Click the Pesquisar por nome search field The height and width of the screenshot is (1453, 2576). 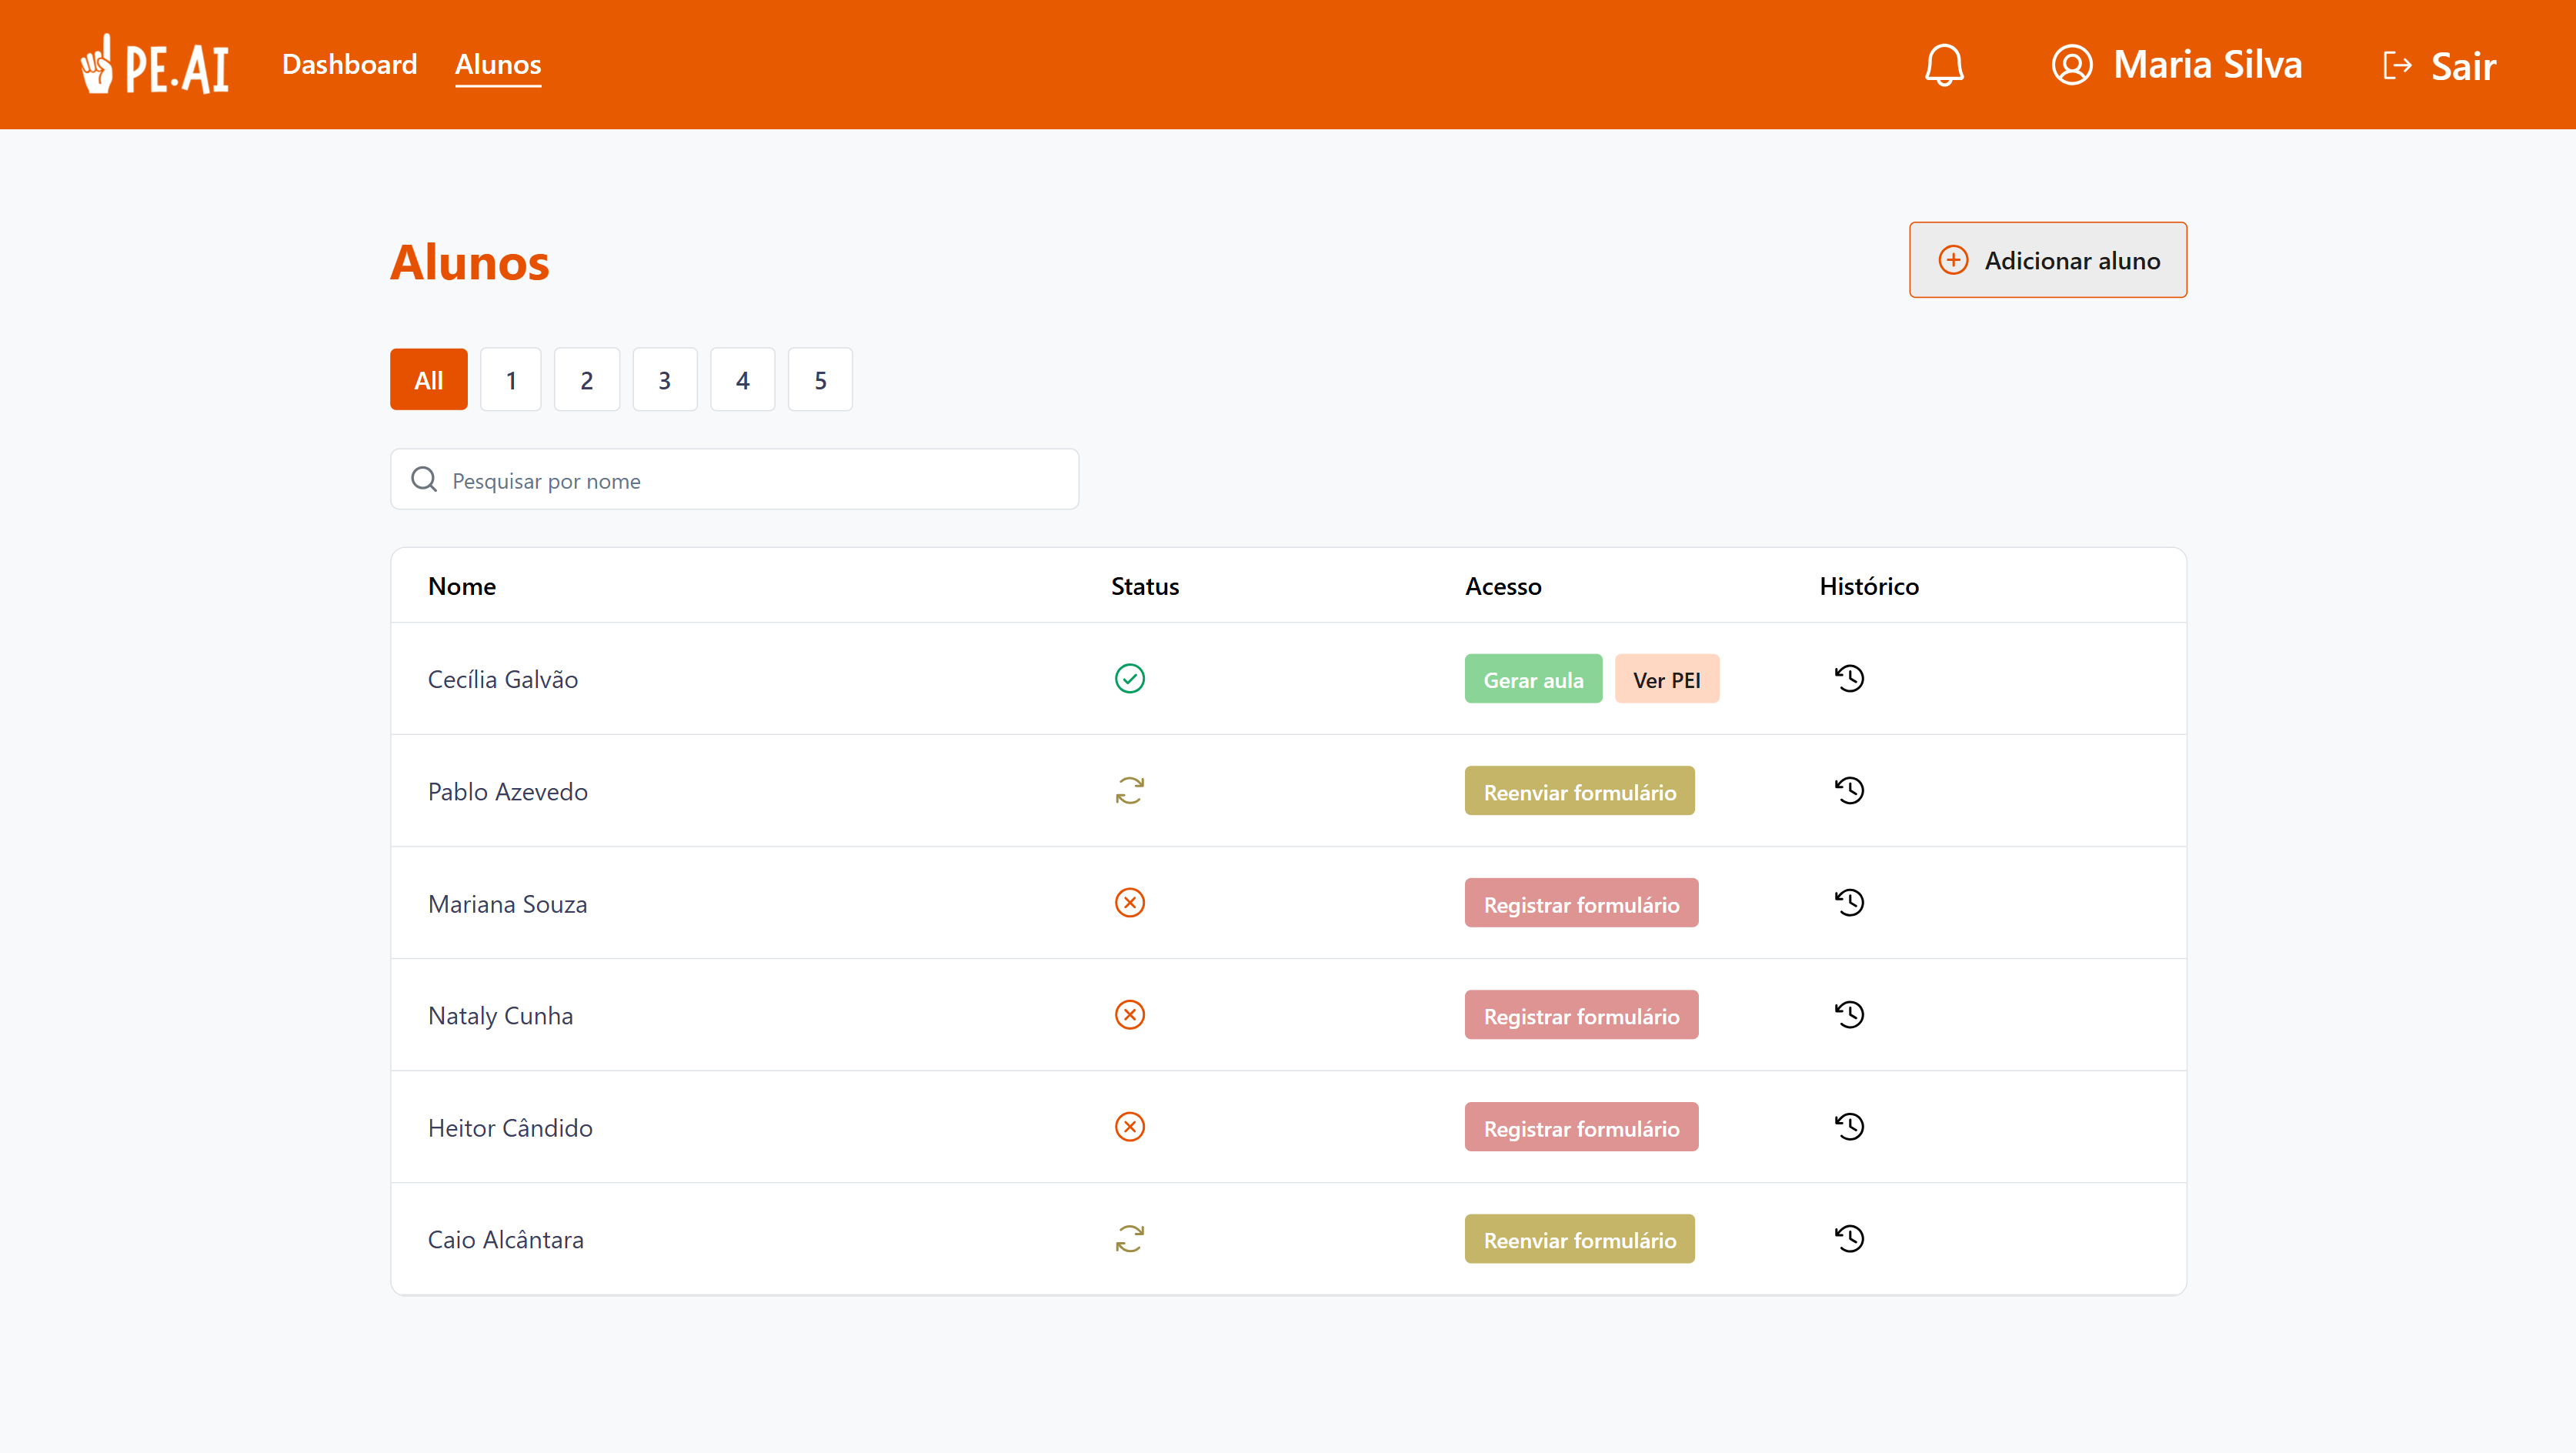tap(733, 479)
